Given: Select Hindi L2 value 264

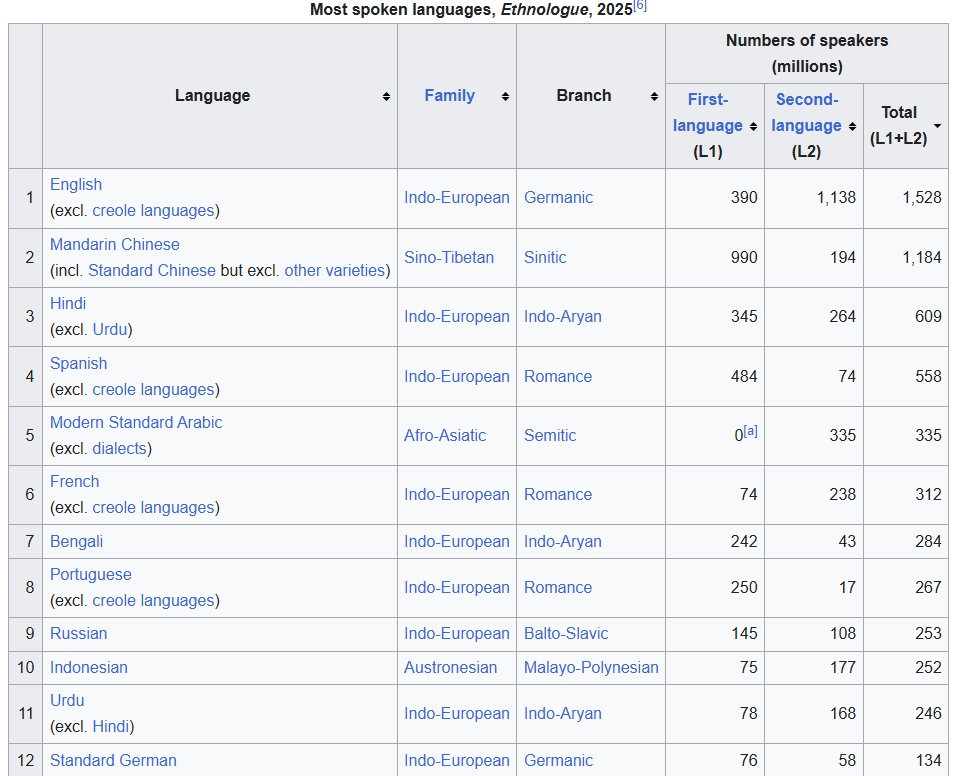Looking at the screenshot, I should click(x=842, y=316).
